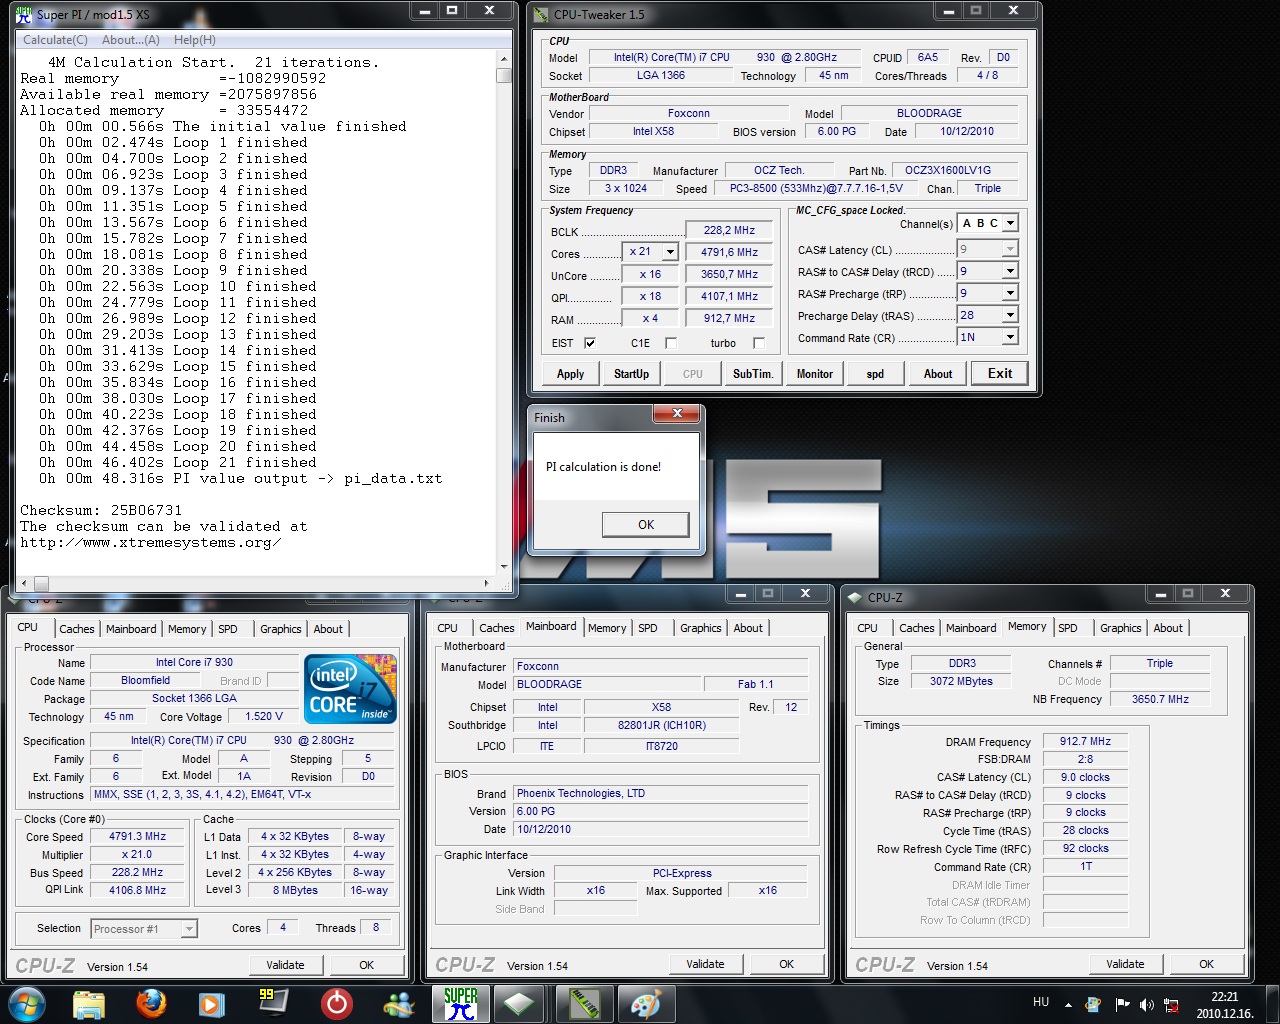The width and height of the screenshot is (1280, 1024).
Task: Switch to Super PI via taskbar button
Action: (x=460, y=1003)
